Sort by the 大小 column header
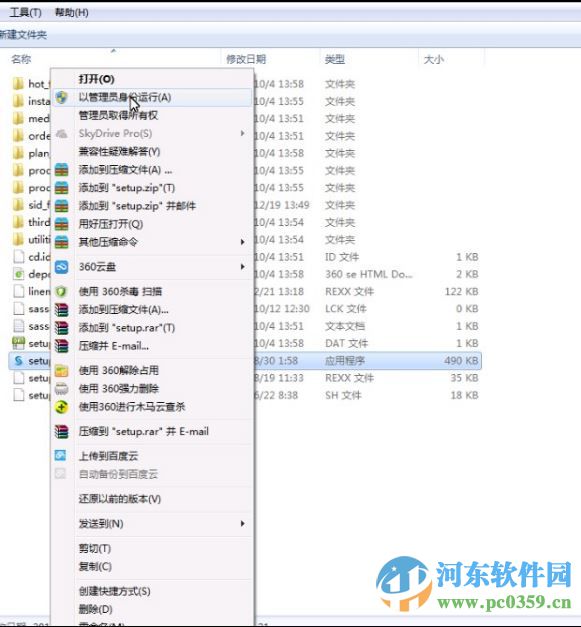Screen dimensions: 581x627 coord(433,59)
